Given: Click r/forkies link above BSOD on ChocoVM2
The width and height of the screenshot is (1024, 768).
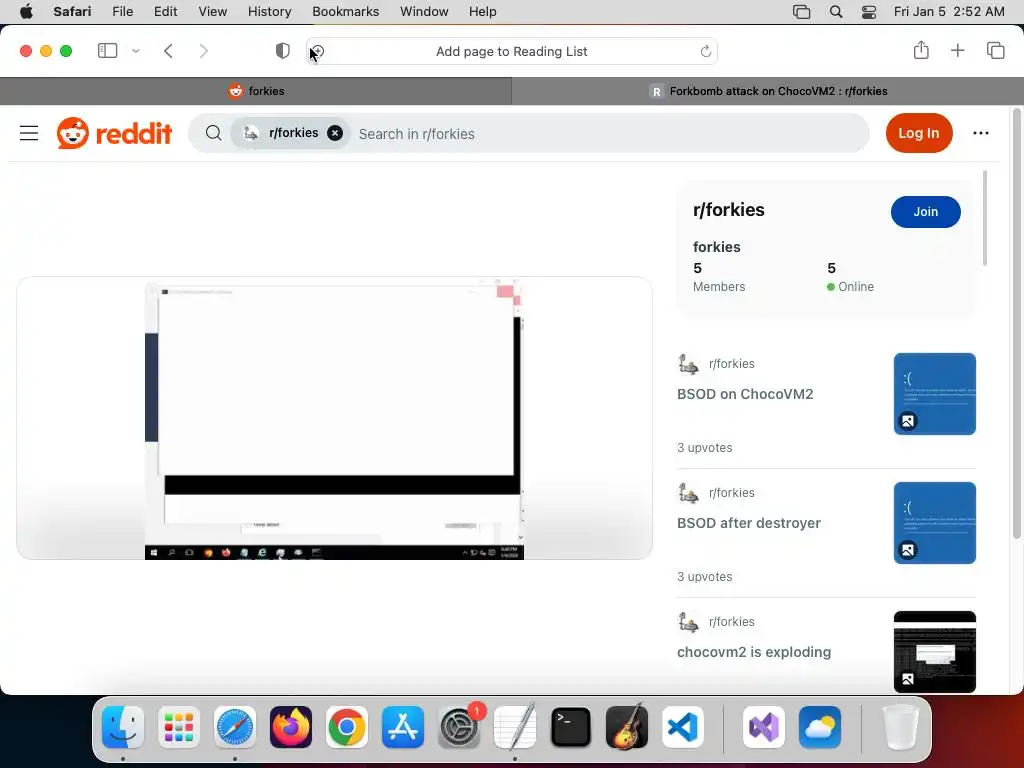Looking at the screenshot, I should [x=731, y=364].
